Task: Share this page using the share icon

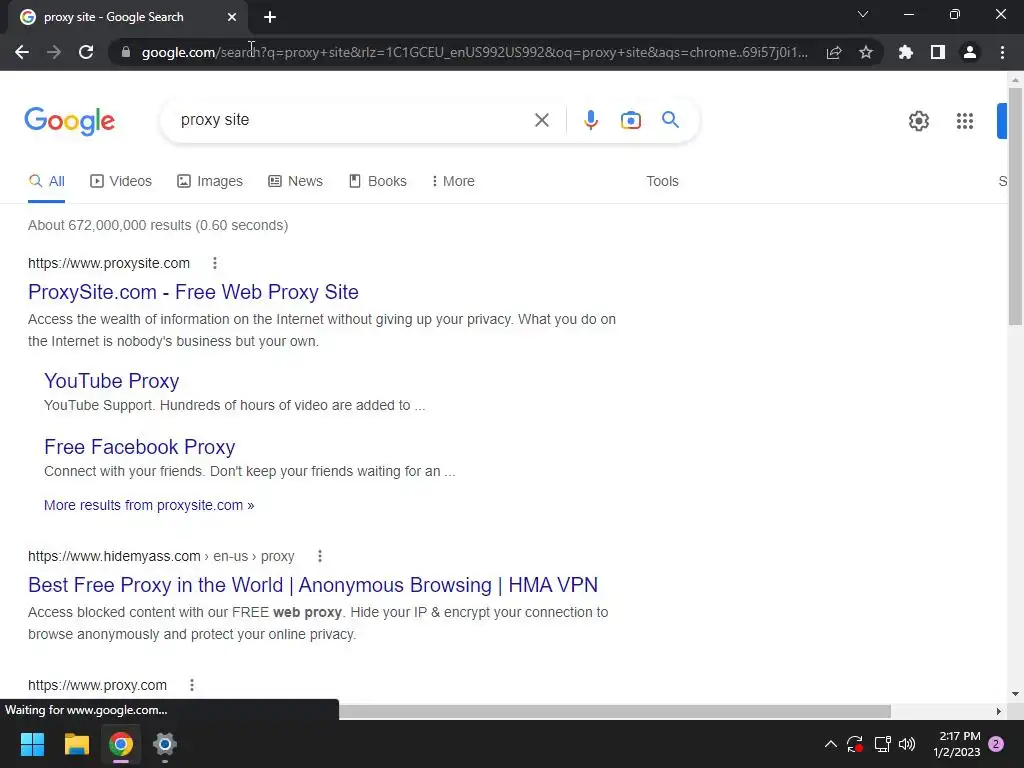Action: click(x=834, y=52)
